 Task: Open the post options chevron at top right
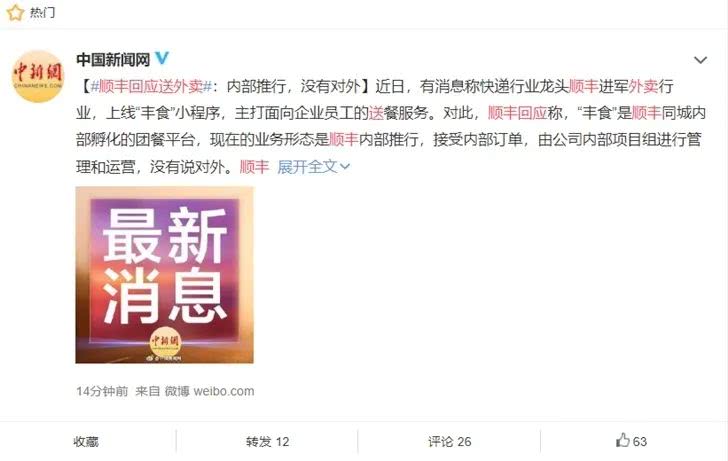coord(700,60)
